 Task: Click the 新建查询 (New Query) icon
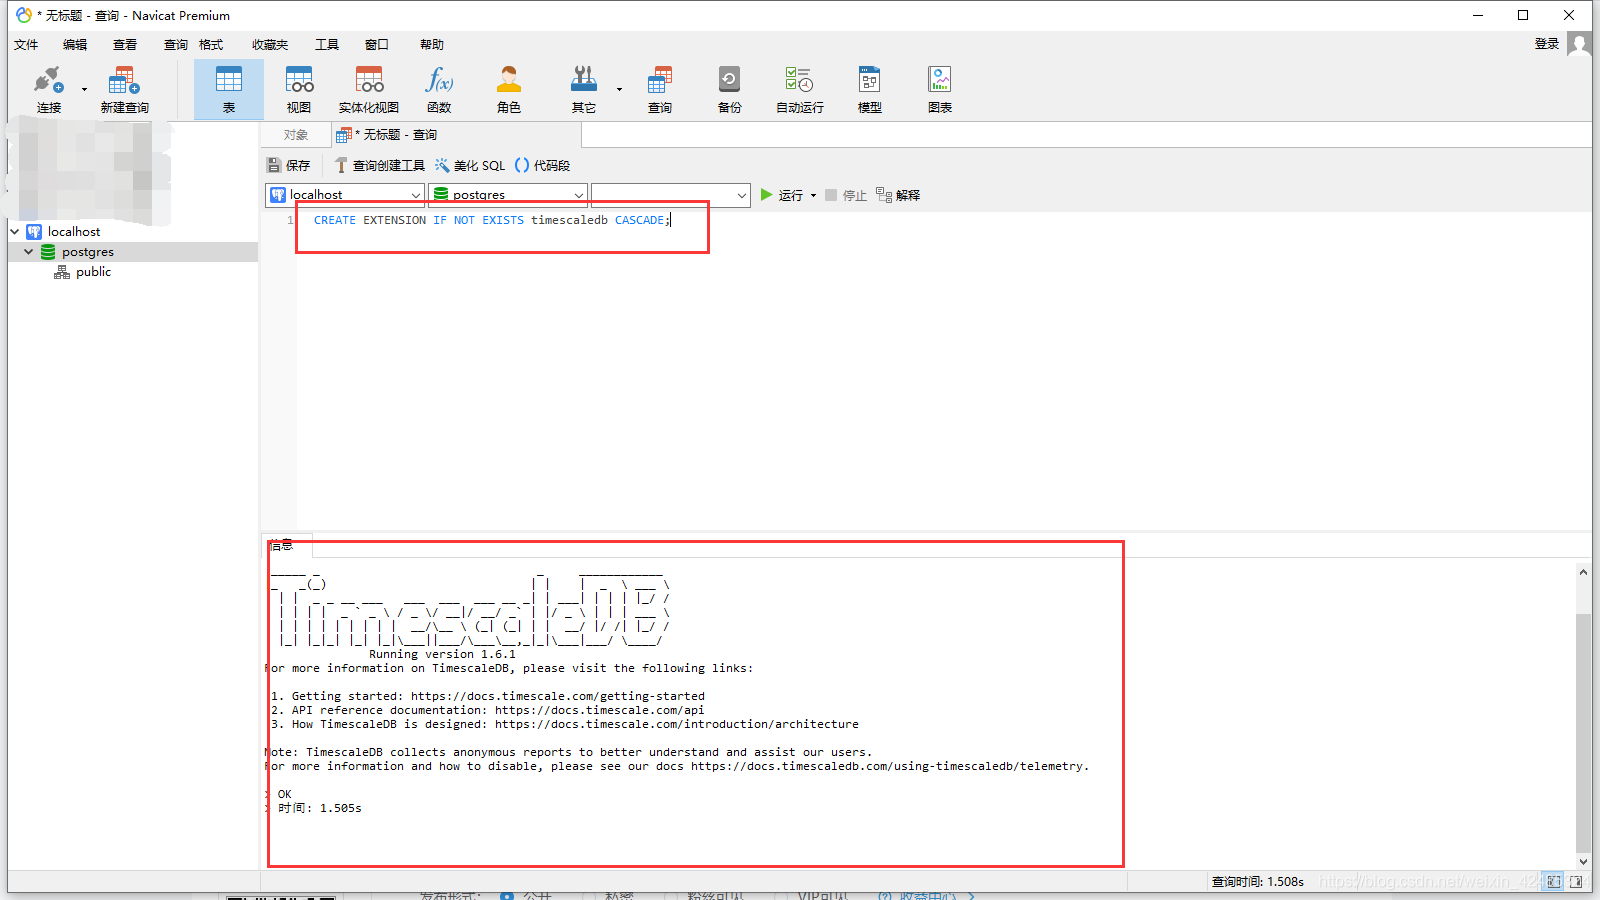coord(123,88)
